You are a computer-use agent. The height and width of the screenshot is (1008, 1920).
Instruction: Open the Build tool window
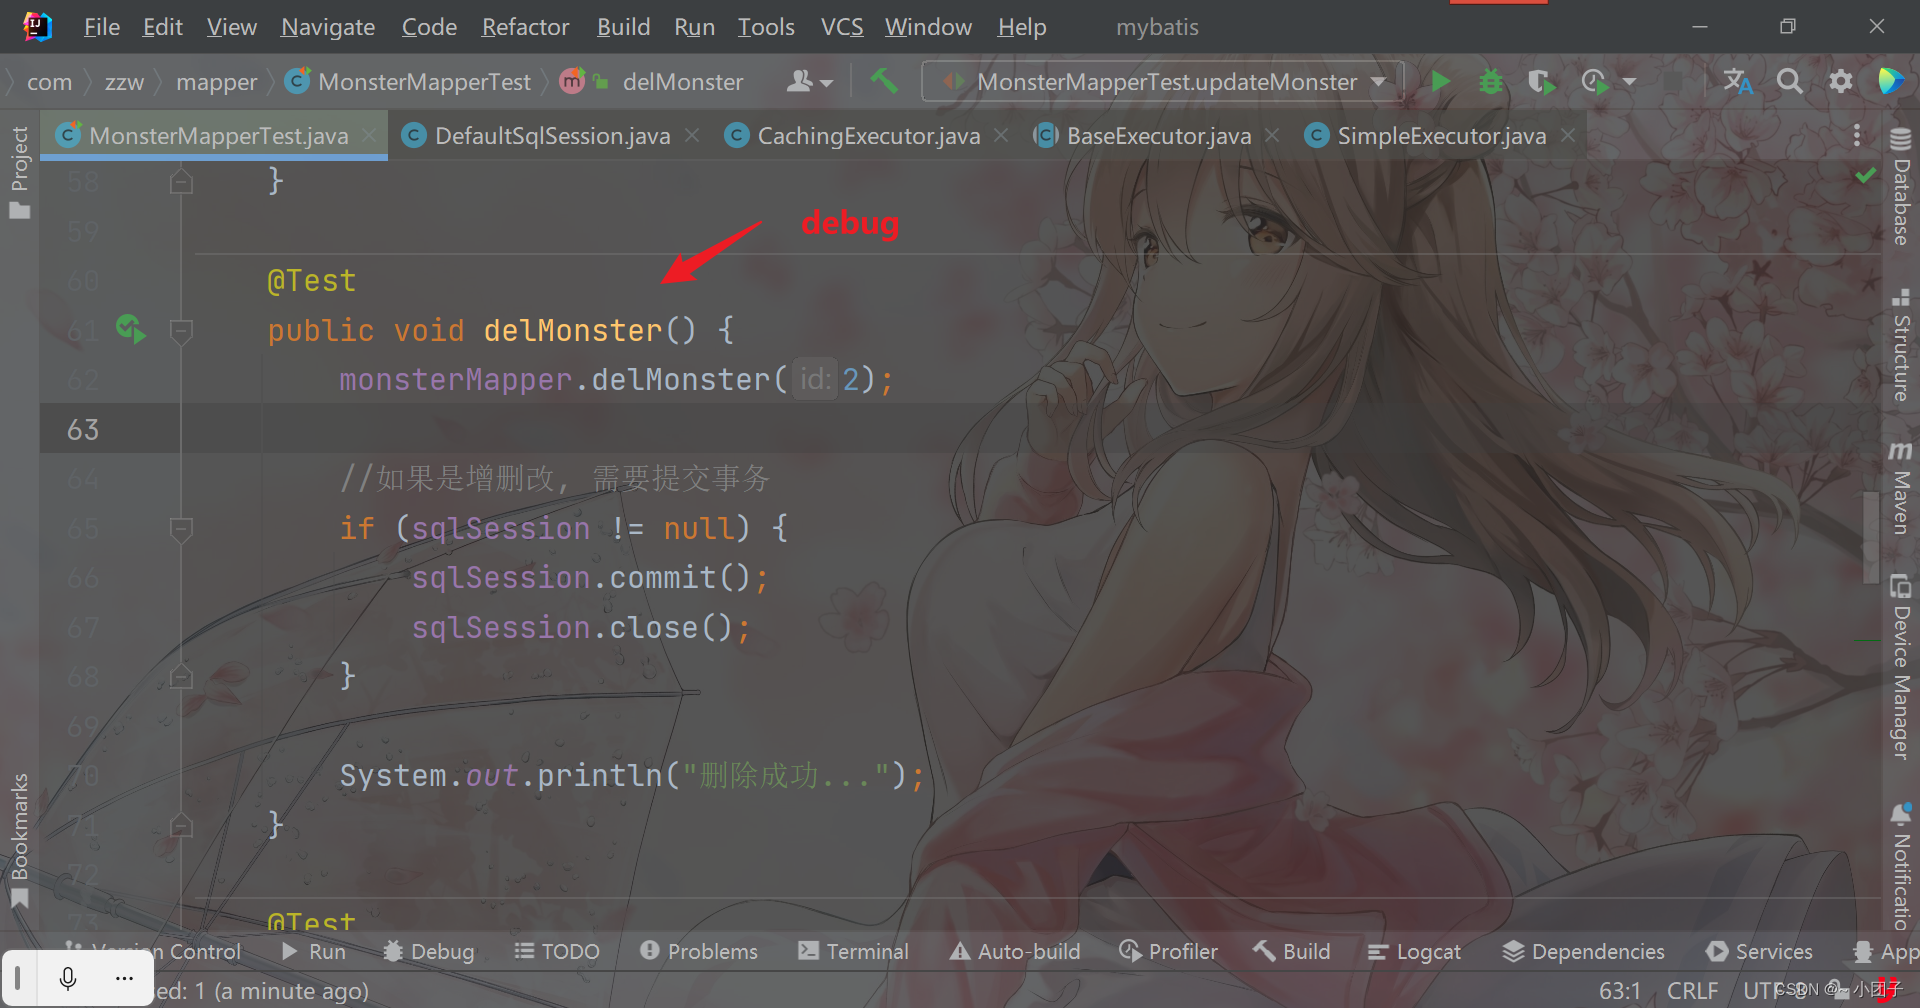coord(1292,951)
